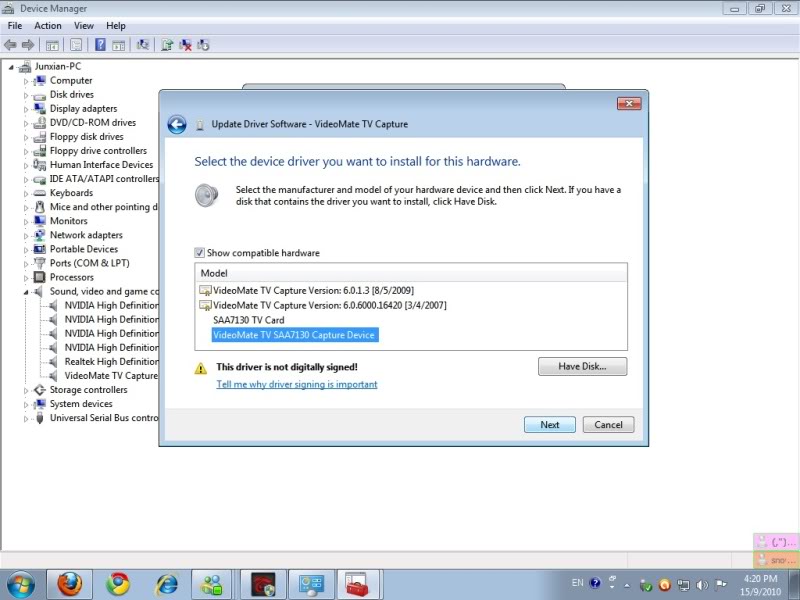Screen dimensions: 800x600
Task: Expand the Processors tree node
Action: click(27, 277)
